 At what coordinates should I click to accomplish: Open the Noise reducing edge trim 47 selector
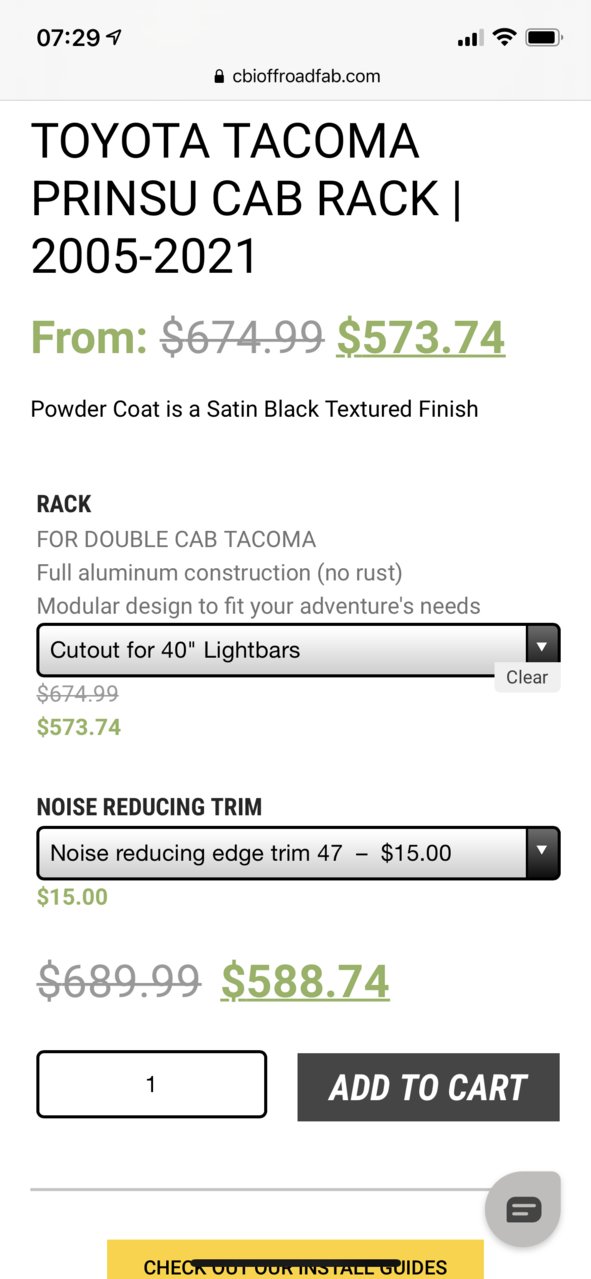[x=298, y=853]
